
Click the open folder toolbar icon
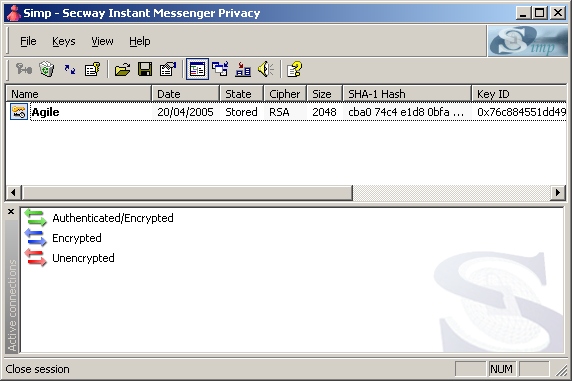point(122,69)
